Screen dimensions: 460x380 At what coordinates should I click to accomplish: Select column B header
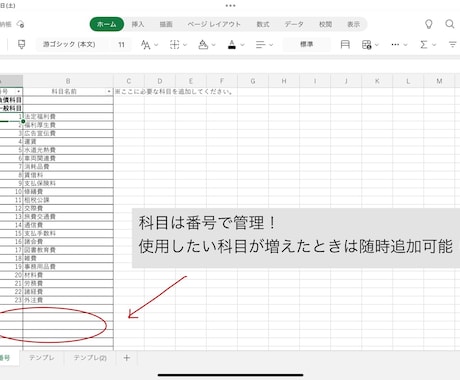pos(68,81)
